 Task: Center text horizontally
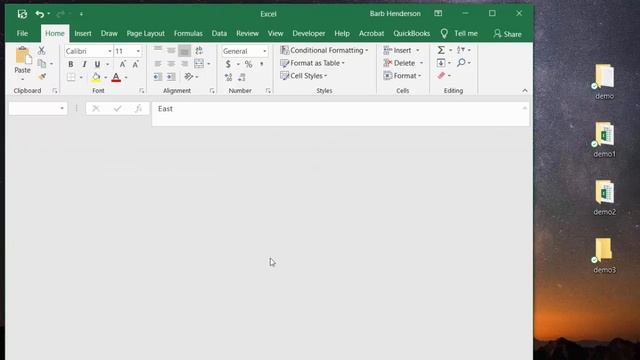[171, 64]
